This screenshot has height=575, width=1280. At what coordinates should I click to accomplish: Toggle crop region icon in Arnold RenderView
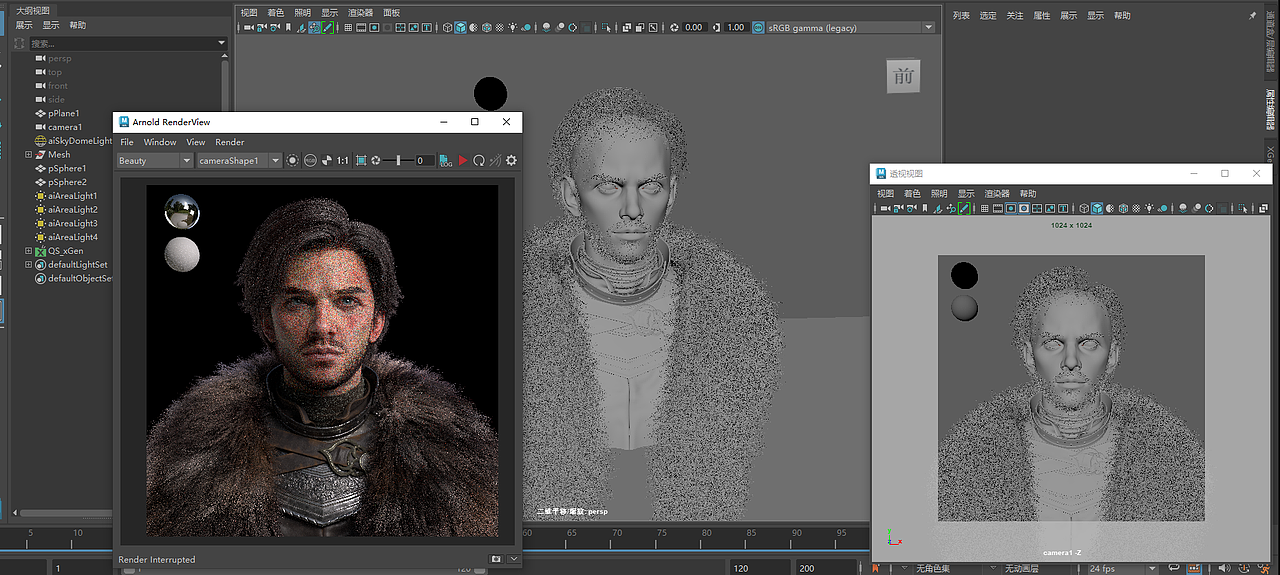(361, 160)
